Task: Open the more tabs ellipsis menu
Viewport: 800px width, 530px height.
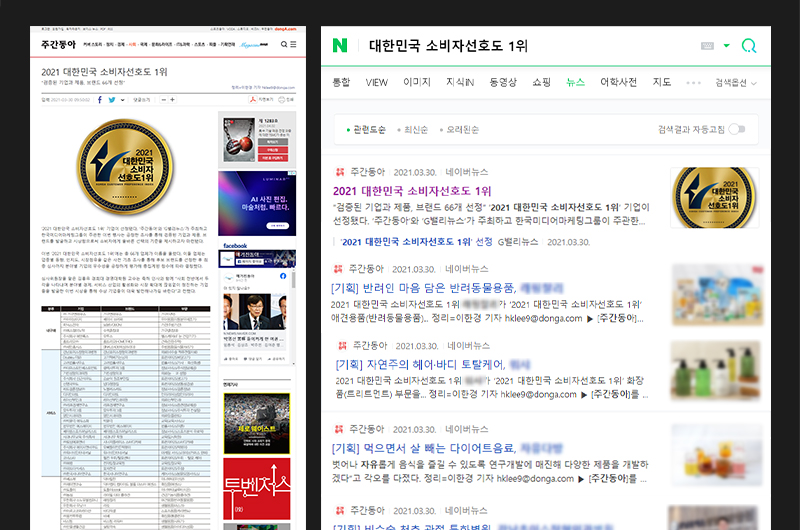Action: pos(693,83)
